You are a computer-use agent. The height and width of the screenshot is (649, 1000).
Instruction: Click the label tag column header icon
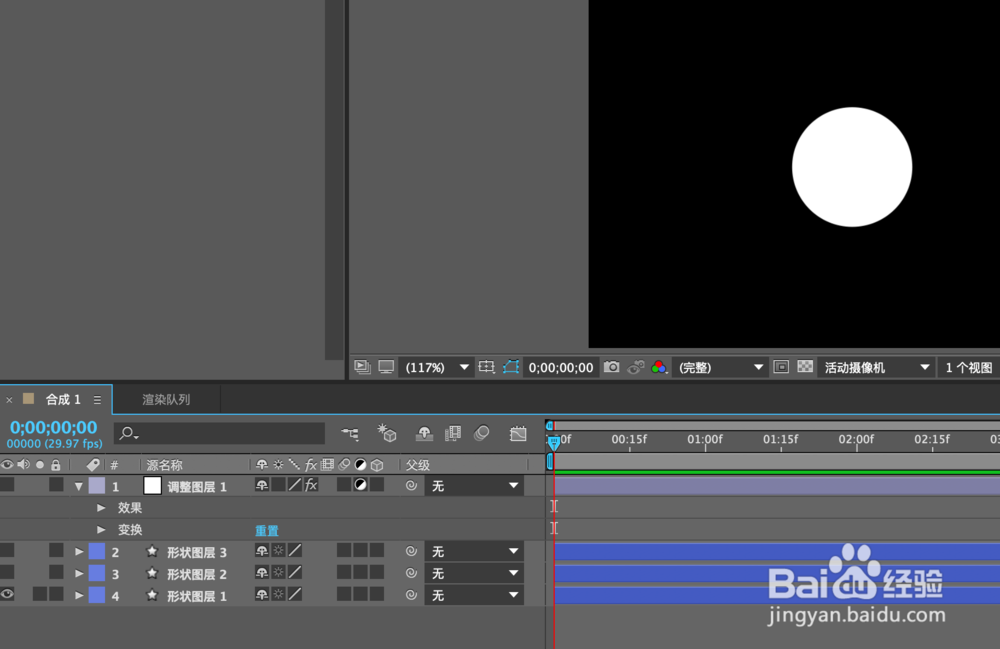pyautogui.click(x=93, y=465)
